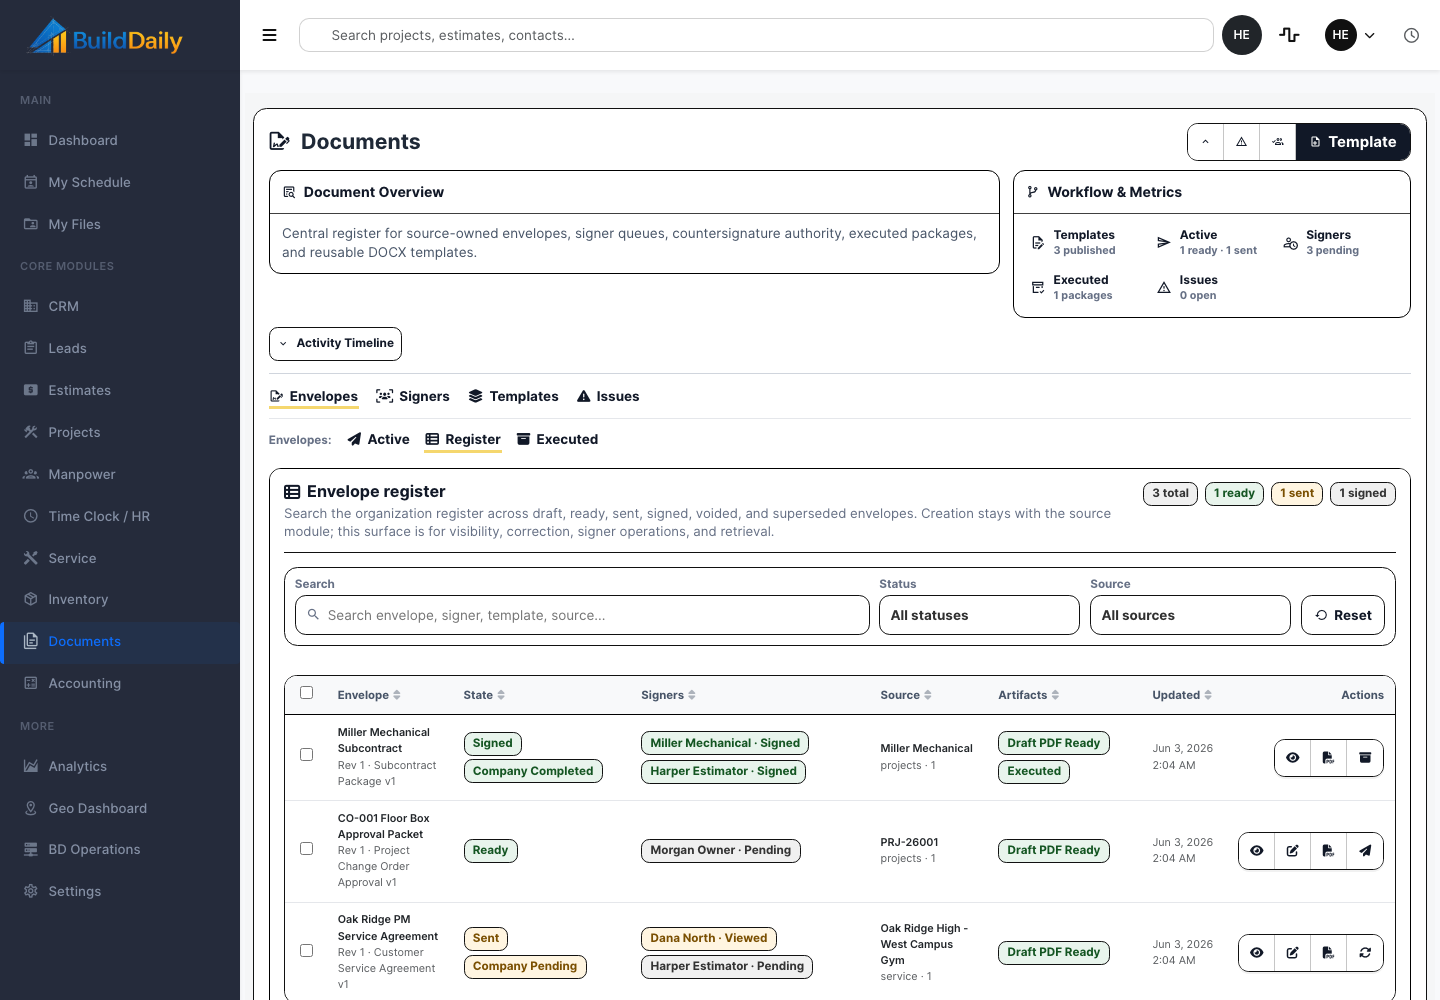Focus the envelope search input field
This screenshot has width=1440, height=1000.
tap(582, 615)
